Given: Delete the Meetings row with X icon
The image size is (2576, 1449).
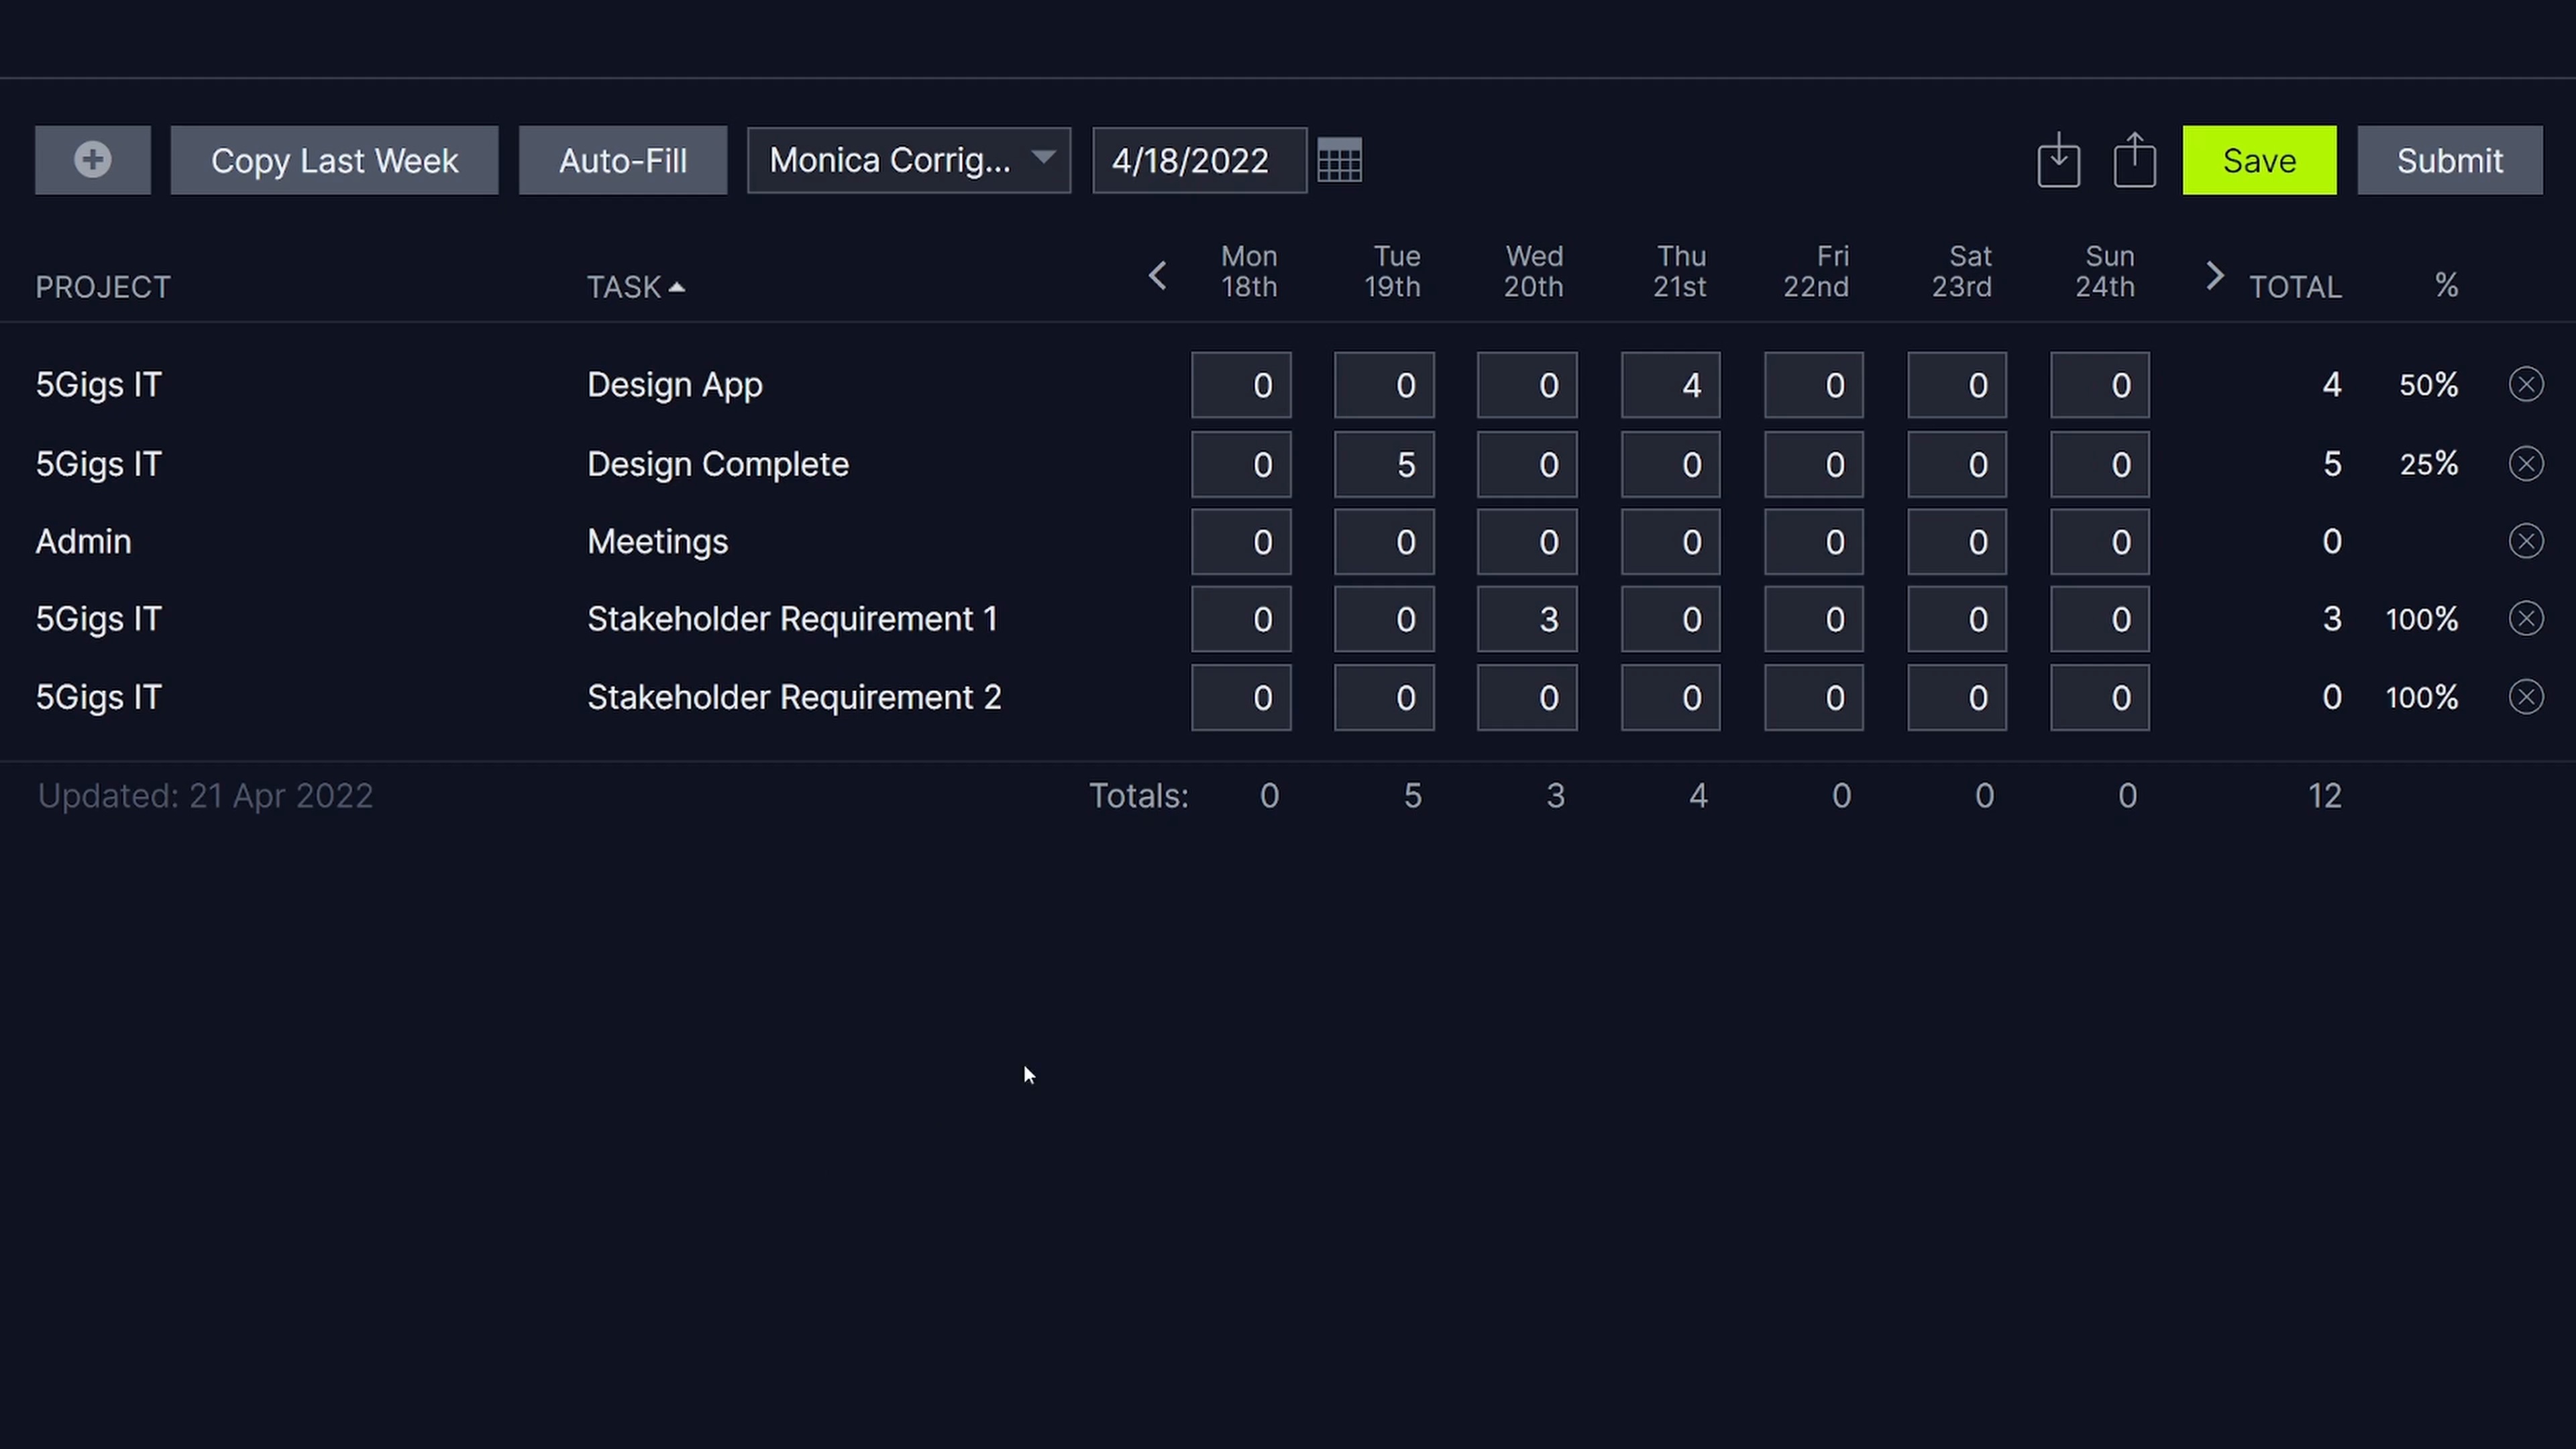Looking at the screenshot, I should [x=2525, y=542].
